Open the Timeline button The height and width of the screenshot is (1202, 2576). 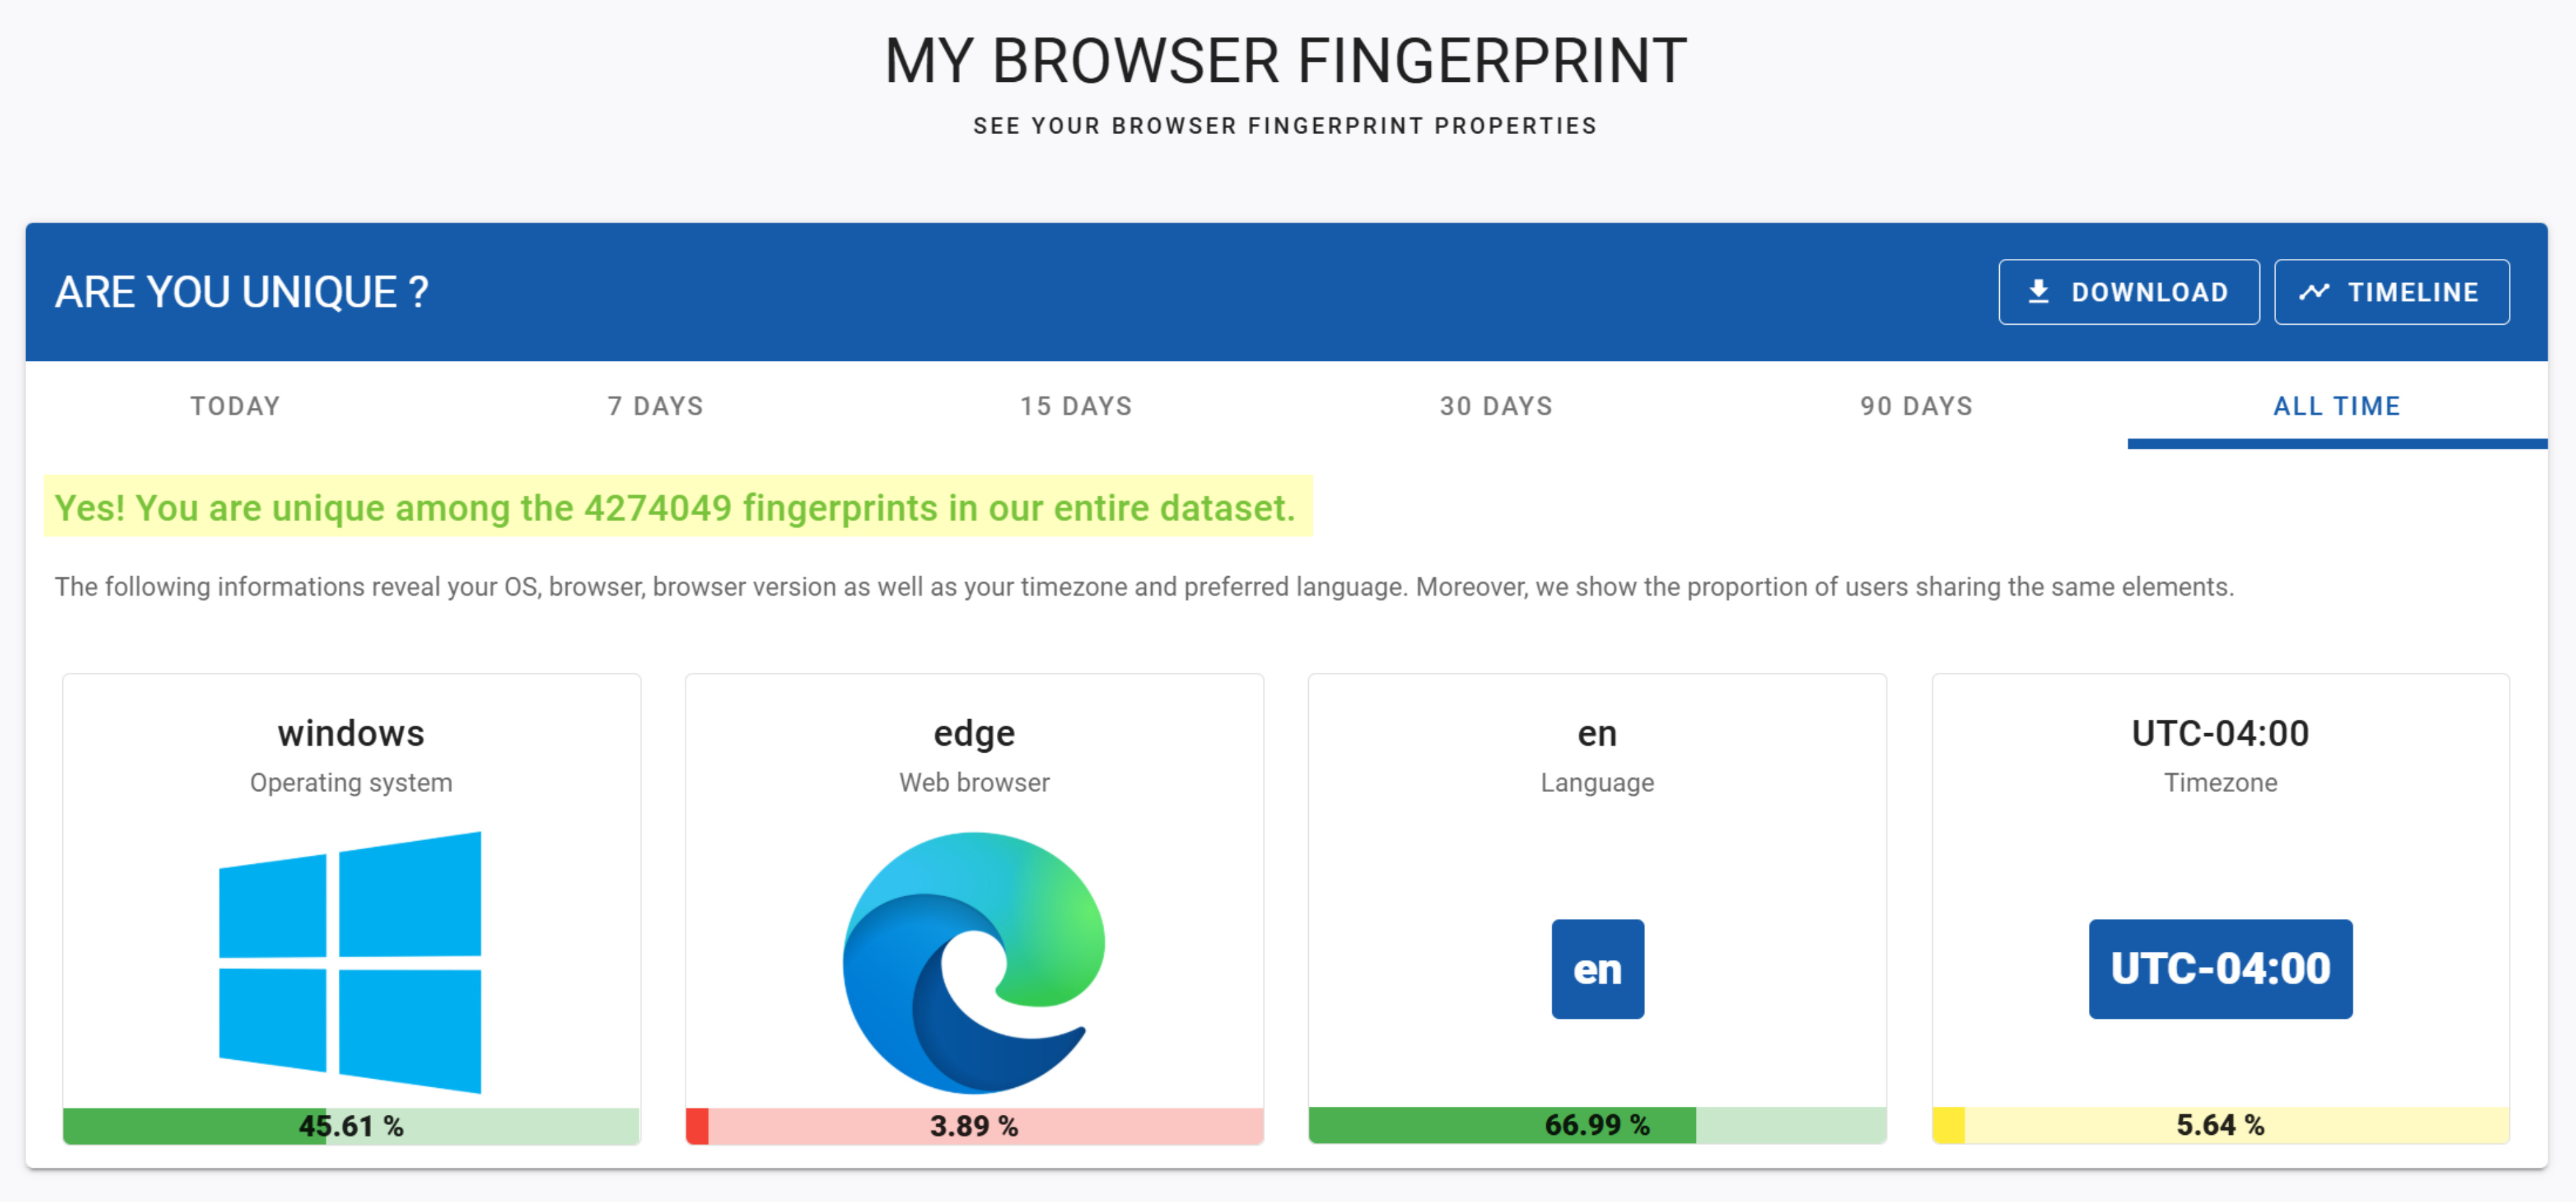pyautogui.click(x=2391, y=292)
